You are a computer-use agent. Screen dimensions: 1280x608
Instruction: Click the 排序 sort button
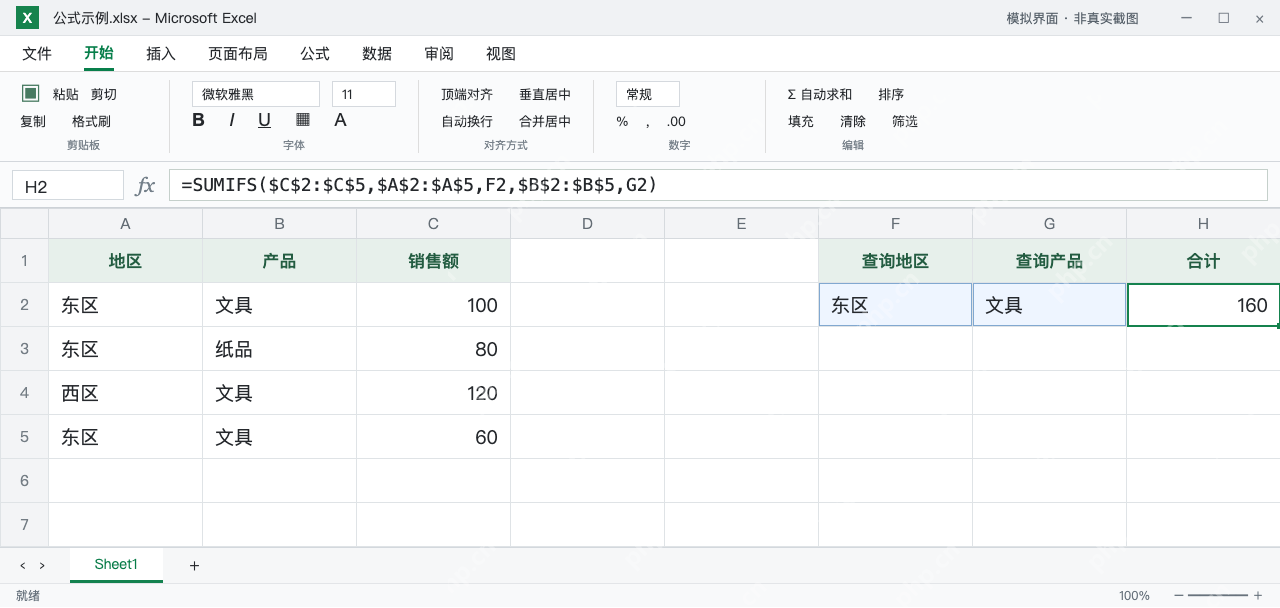pos(891,94)
